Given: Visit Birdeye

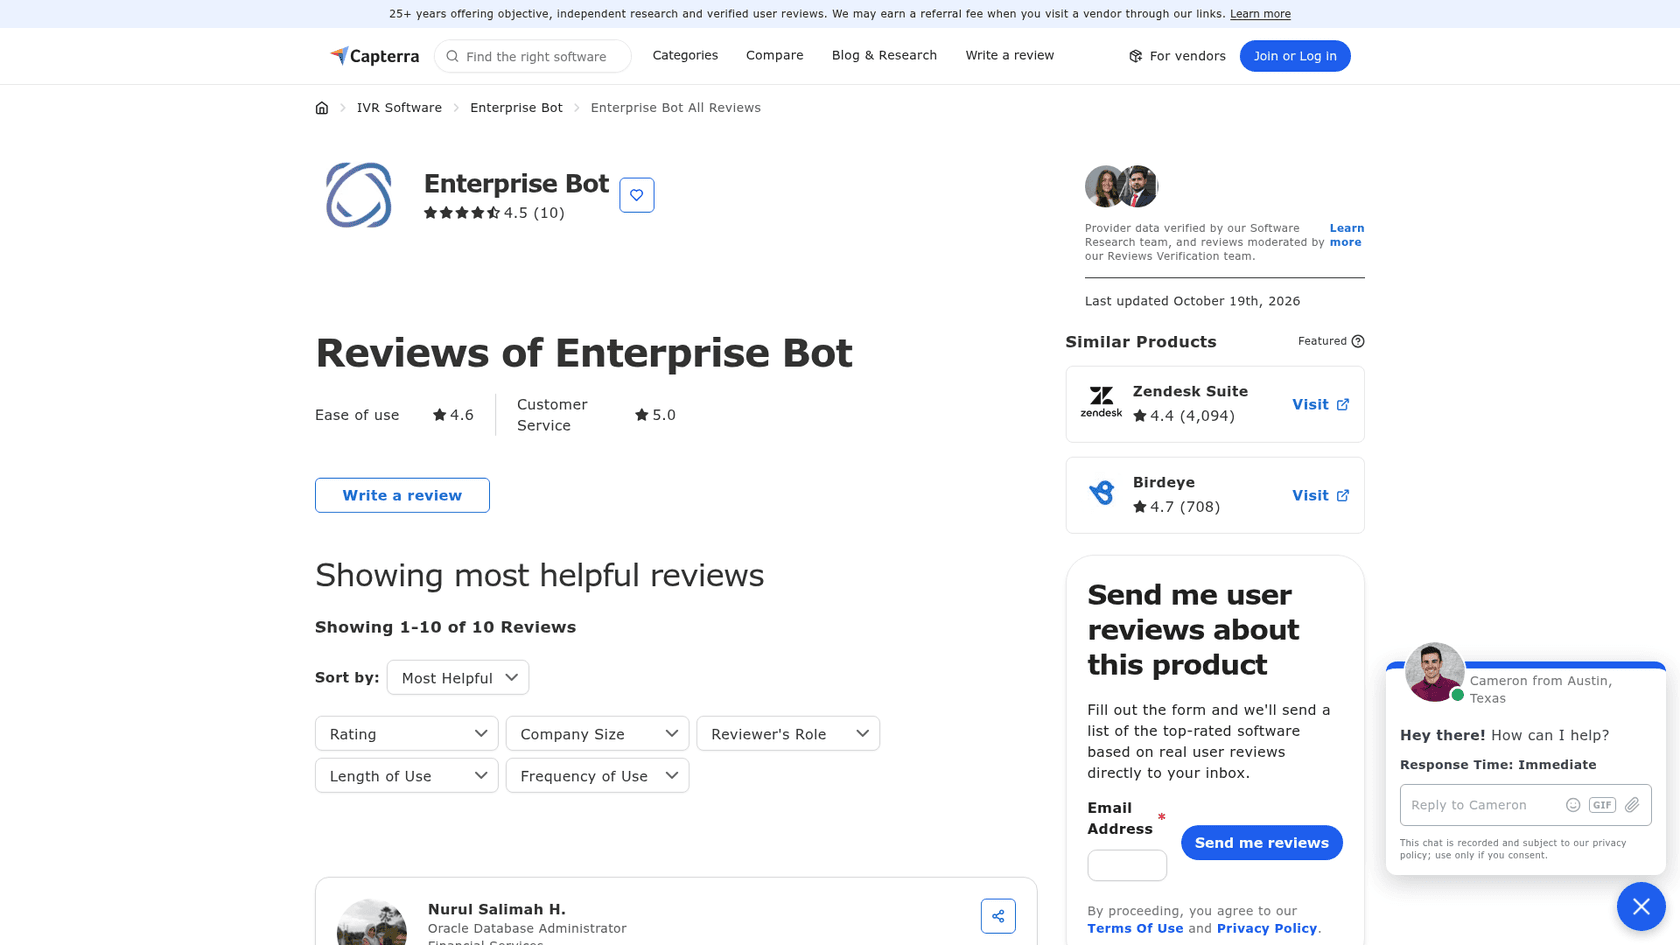Looking at the screenshot, I should click(1320, 496).
